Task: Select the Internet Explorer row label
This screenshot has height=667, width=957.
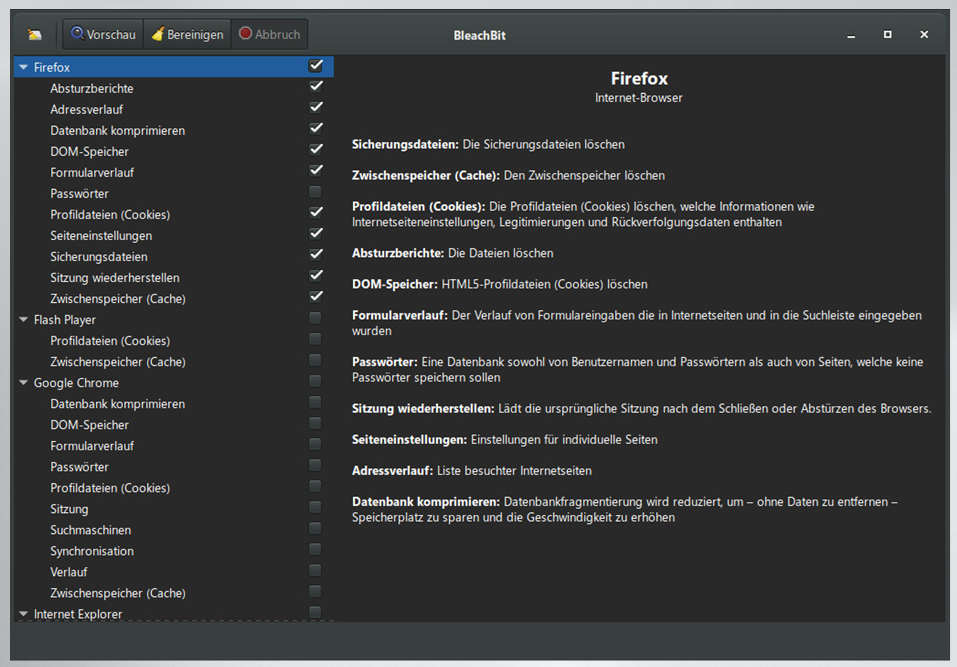Action: pyautogui.click(x=78, y=614)
